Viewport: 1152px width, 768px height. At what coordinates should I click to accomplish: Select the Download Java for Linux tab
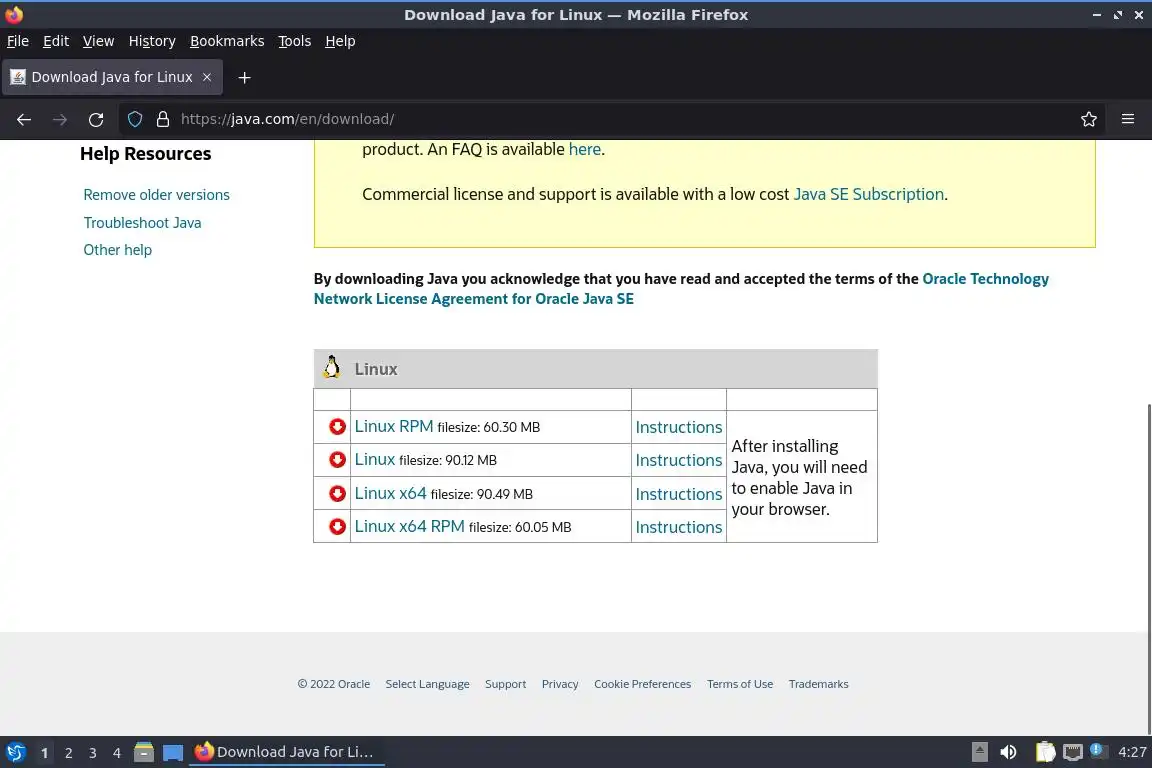112,77
